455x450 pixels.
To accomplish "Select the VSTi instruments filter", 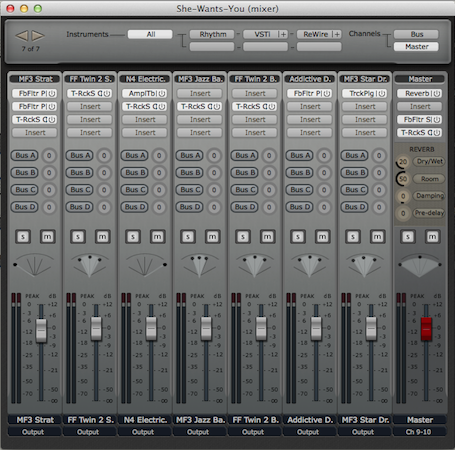I will click(x=261, y=34).
